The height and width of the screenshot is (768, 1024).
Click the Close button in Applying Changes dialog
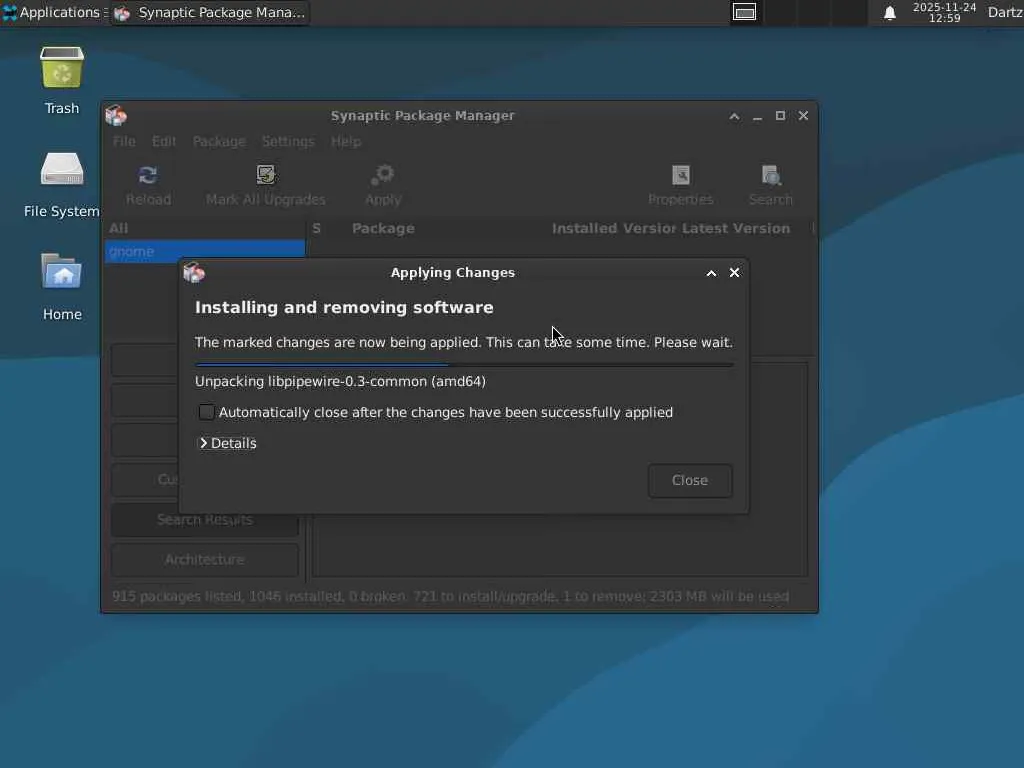pyautogui.click(x=690, y=481)
